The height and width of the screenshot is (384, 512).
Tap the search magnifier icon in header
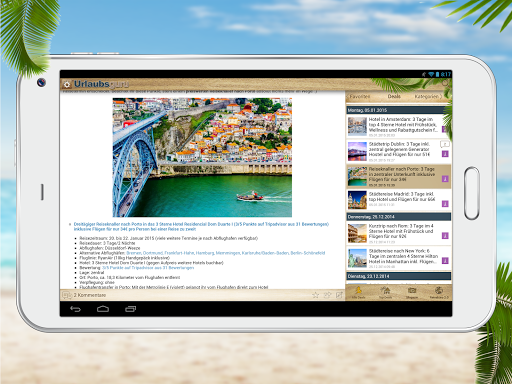(445, 83)
